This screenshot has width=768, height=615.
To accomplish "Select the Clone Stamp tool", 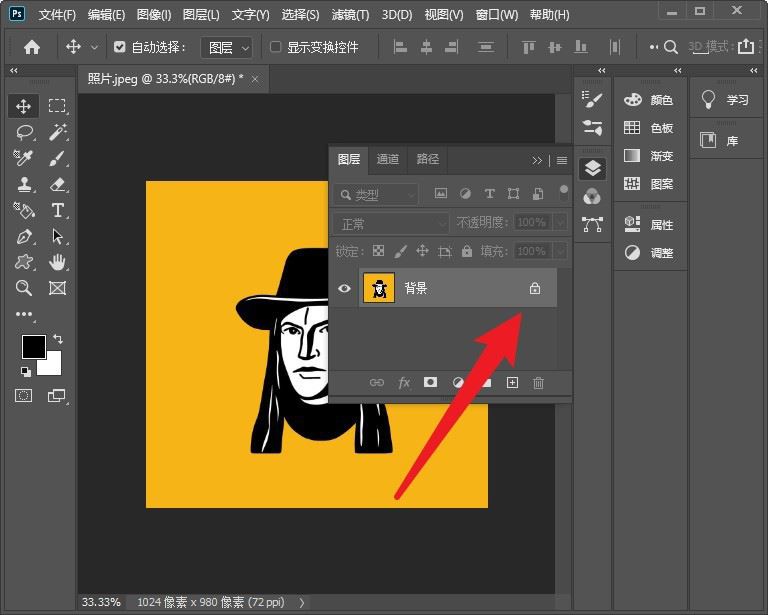I will point(24,185).
